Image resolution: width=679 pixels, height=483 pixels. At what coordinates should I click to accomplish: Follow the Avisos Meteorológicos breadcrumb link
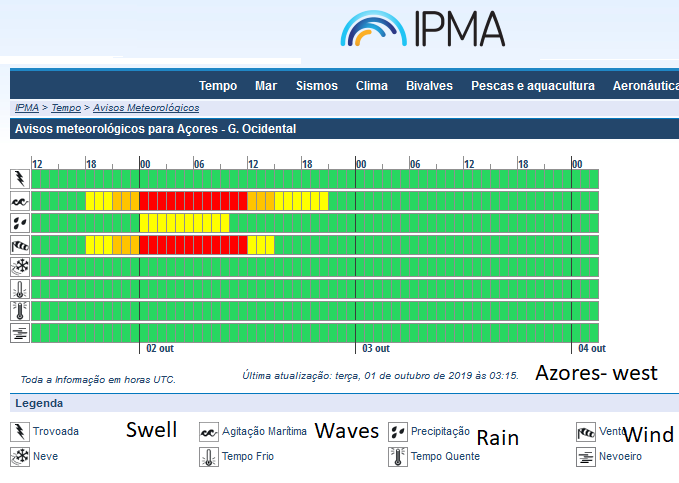[x=146, y=108]
